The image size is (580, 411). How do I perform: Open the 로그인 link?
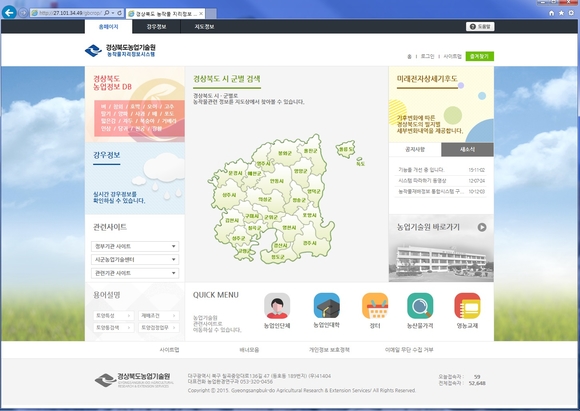point(427,56)
